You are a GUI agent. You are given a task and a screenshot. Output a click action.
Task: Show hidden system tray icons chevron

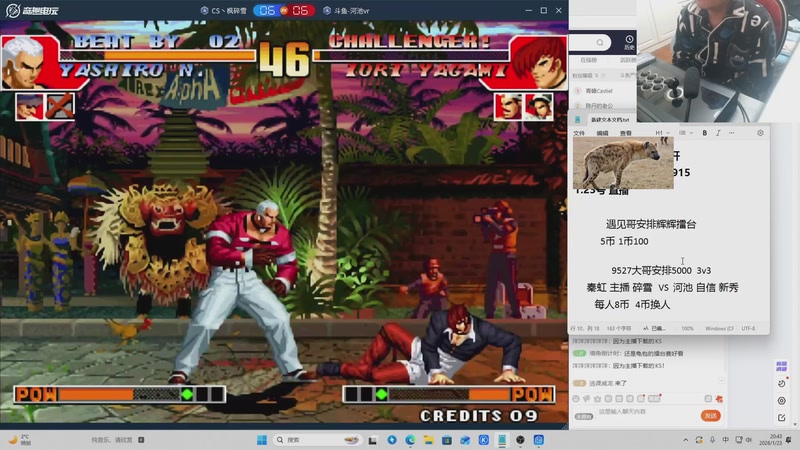pyautogui.click(x=686, y=440)
